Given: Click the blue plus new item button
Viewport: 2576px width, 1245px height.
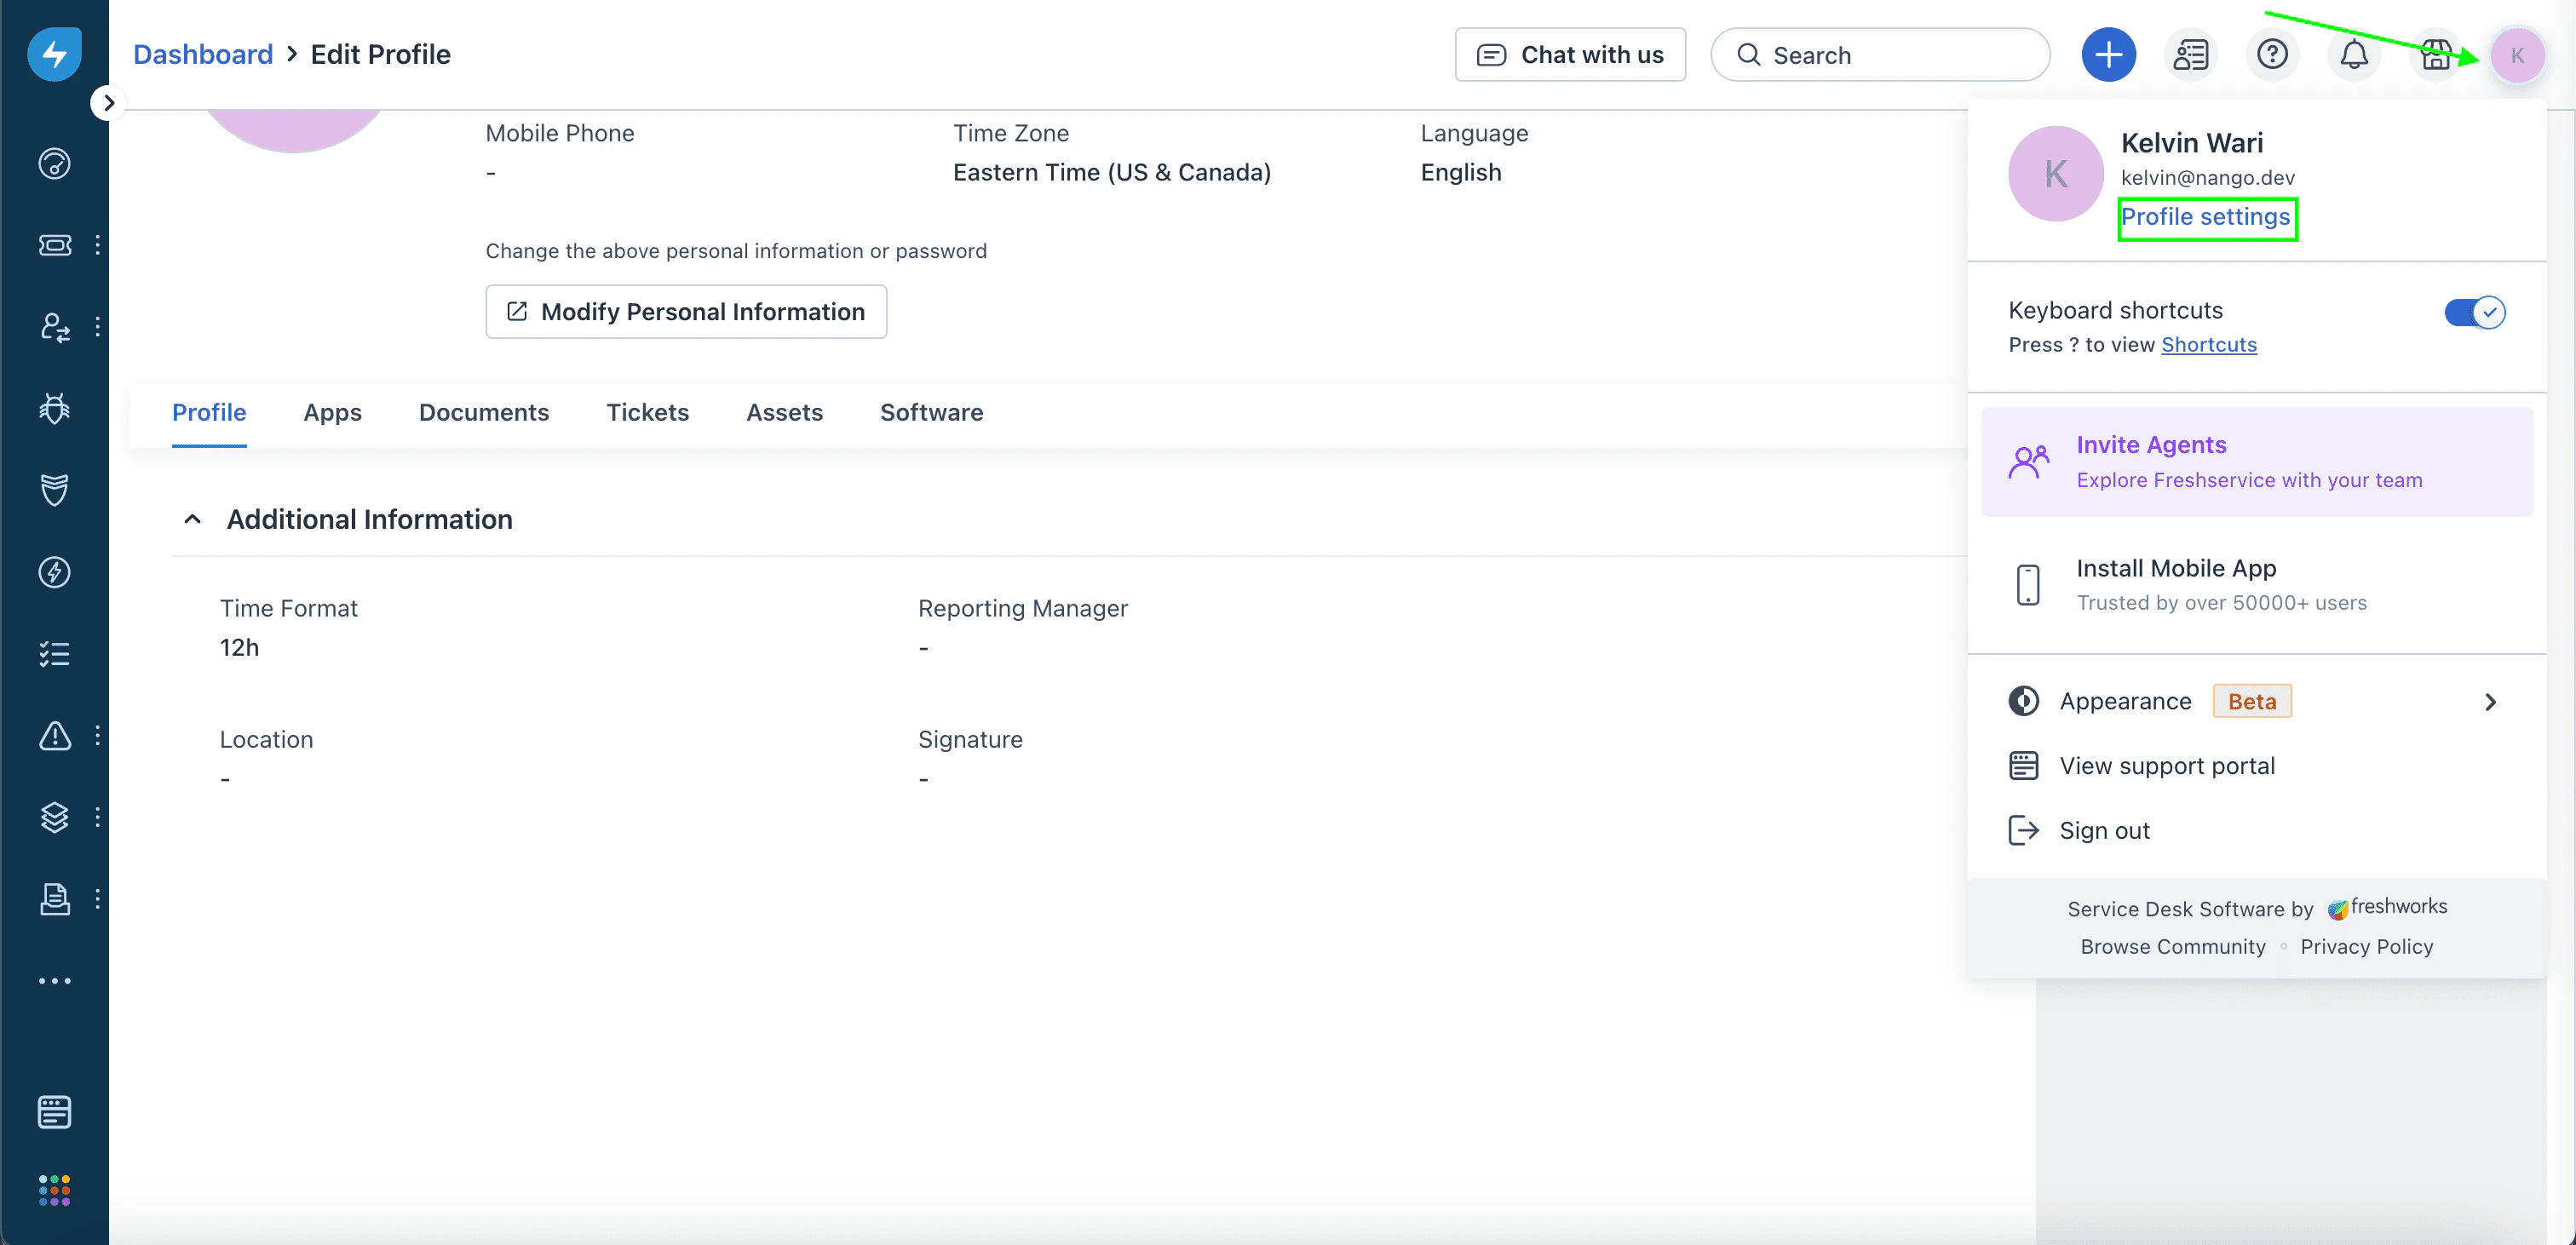Looking at the screenshot, I should tap(2108, 55).
